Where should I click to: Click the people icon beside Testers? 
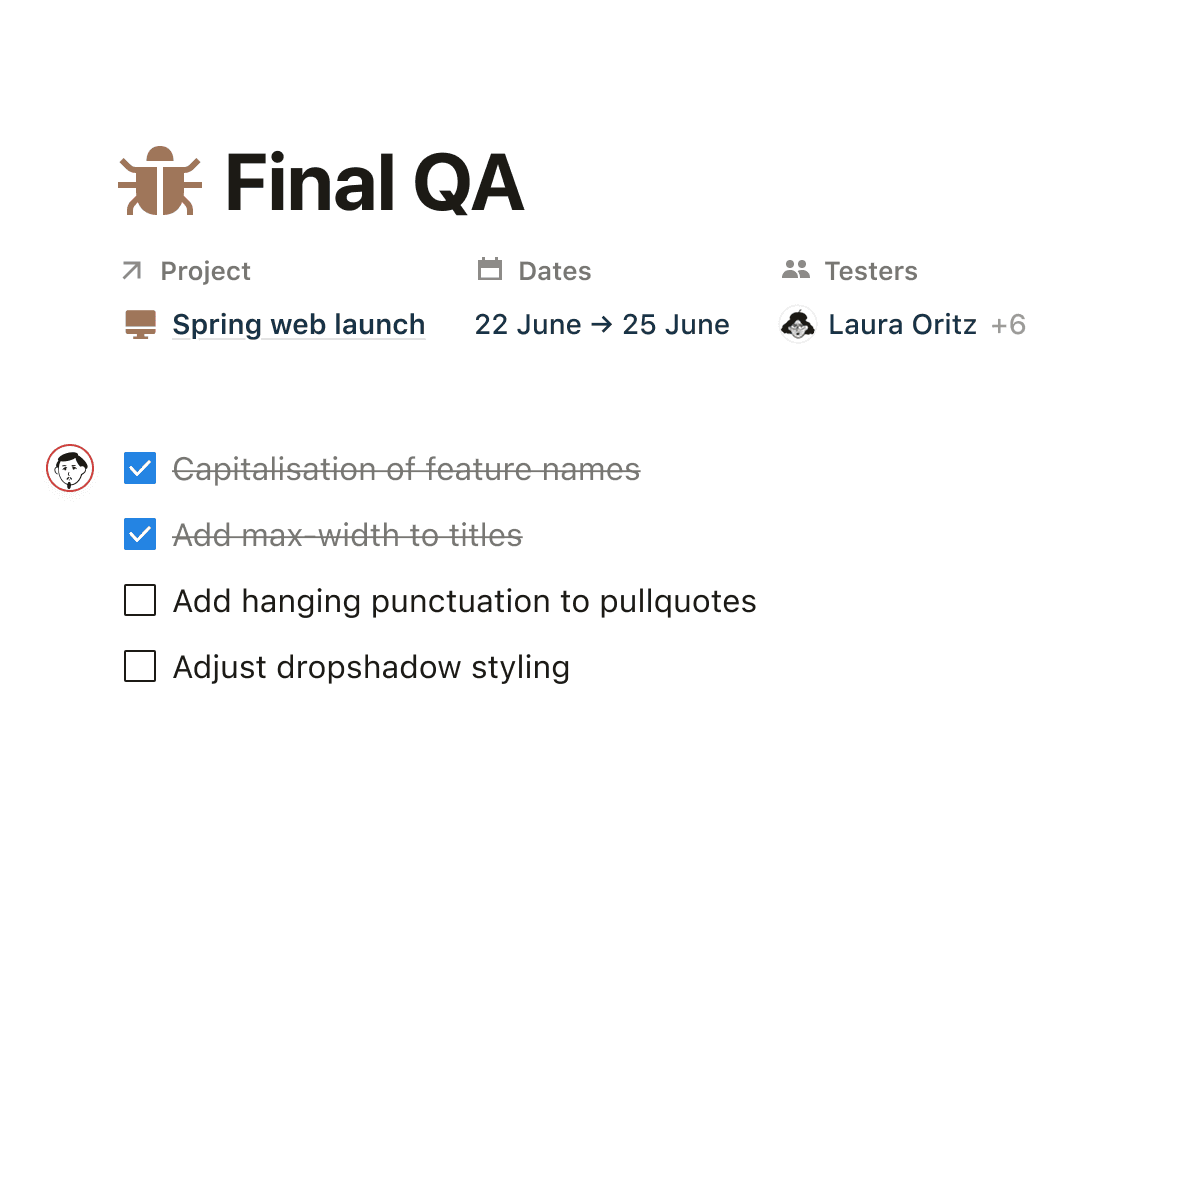tap(796, 269)
